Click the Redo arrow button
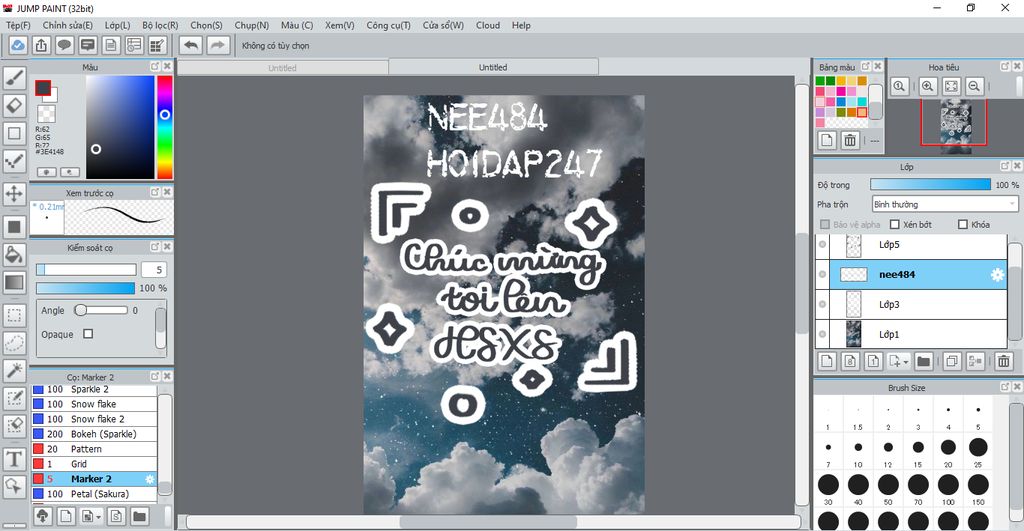This screenshot has width=1024, height=531. click(x=218, y=45)
